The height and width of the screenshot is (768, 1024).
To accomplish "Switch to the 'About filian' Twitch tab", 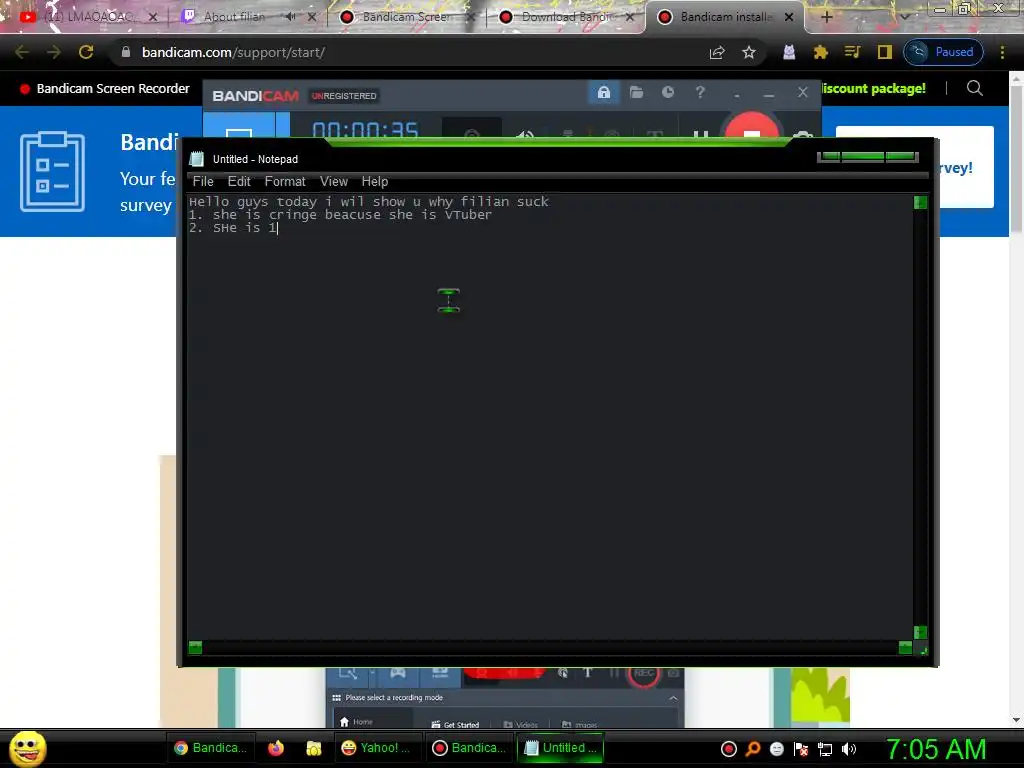I will (x=234, y=17).
